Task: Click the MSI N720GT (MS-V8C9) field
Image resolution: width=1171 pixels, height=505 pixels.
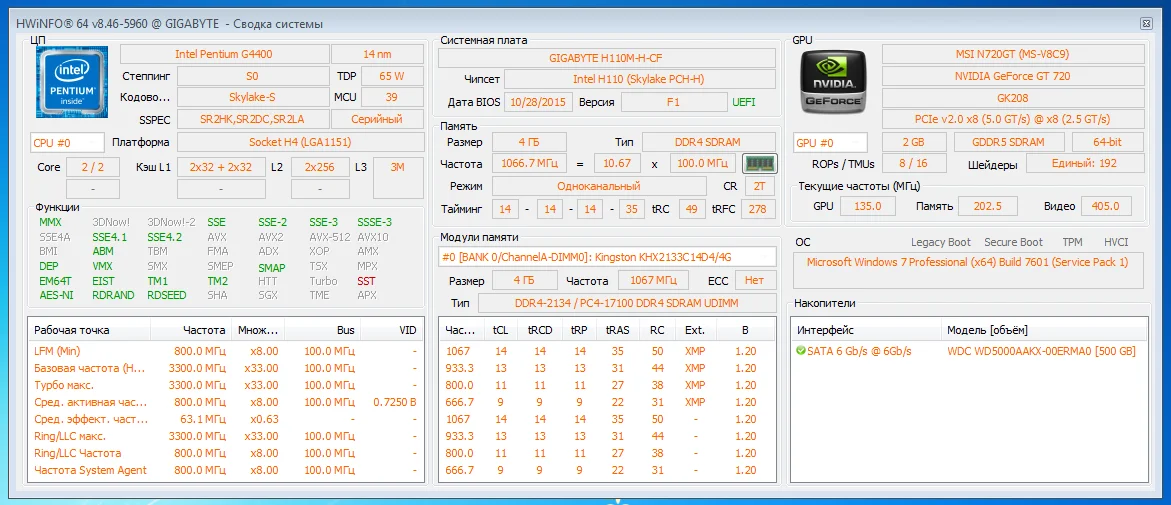Action: [x=1013, y=55]
